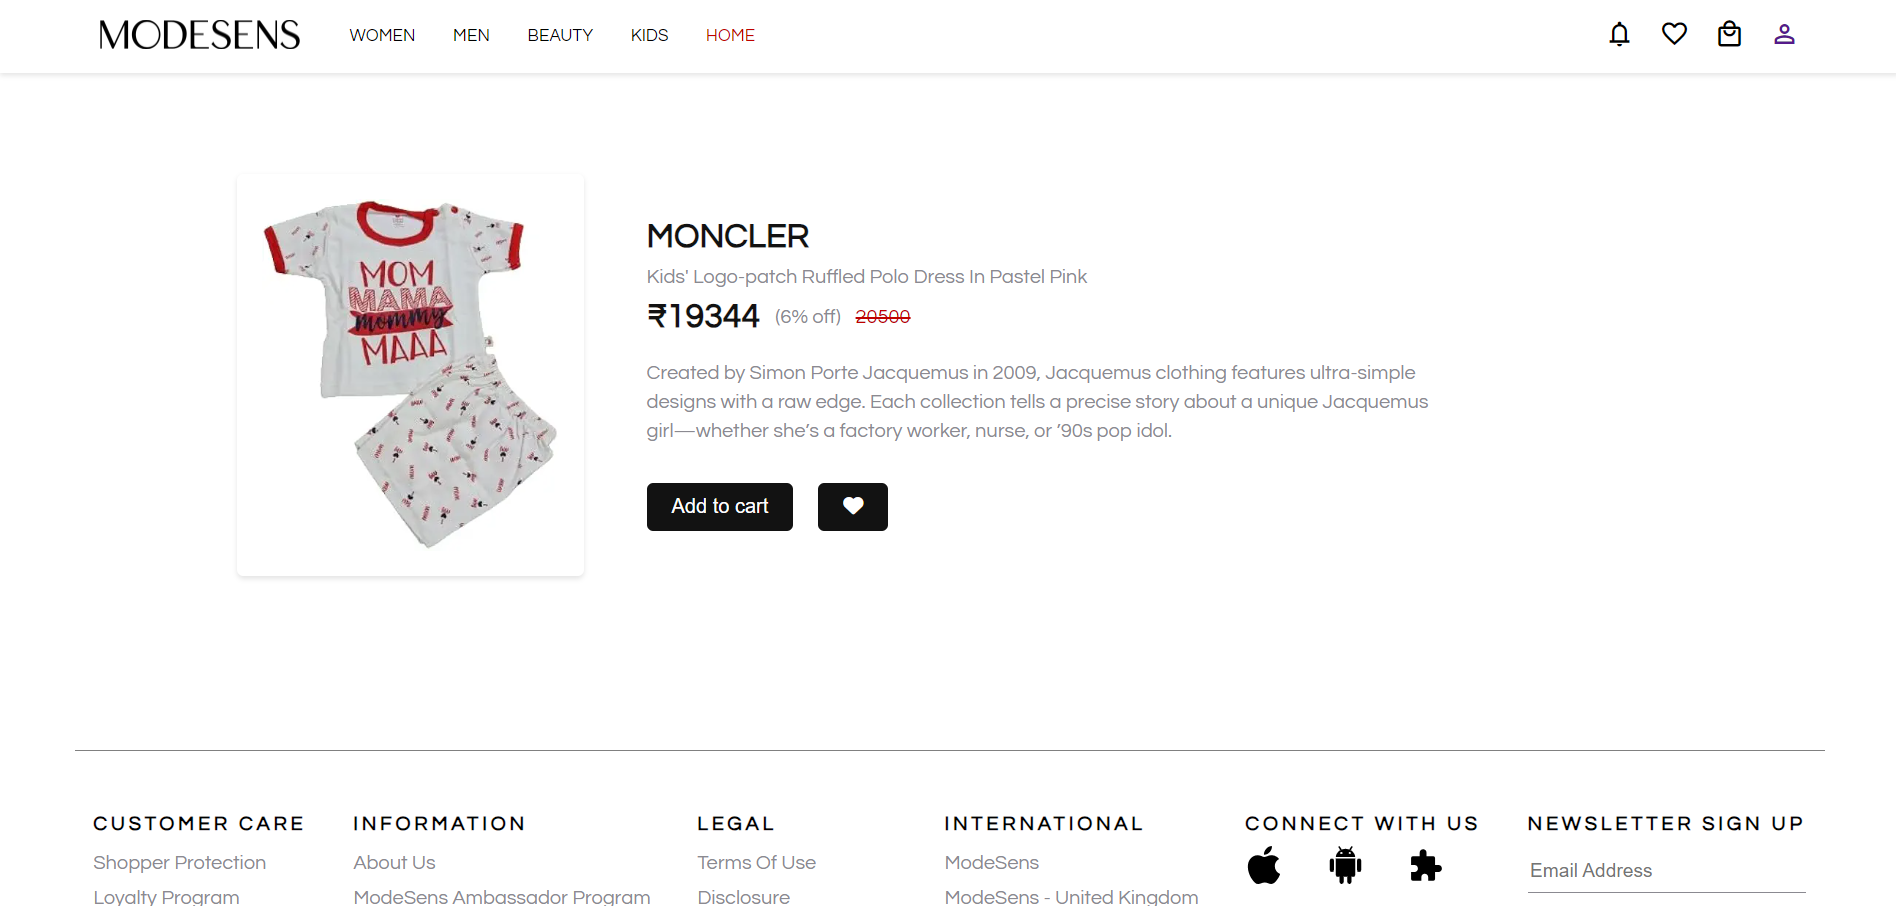Open the user account profile icon
1896x906 pixels.
click(x=1784, y=35)
